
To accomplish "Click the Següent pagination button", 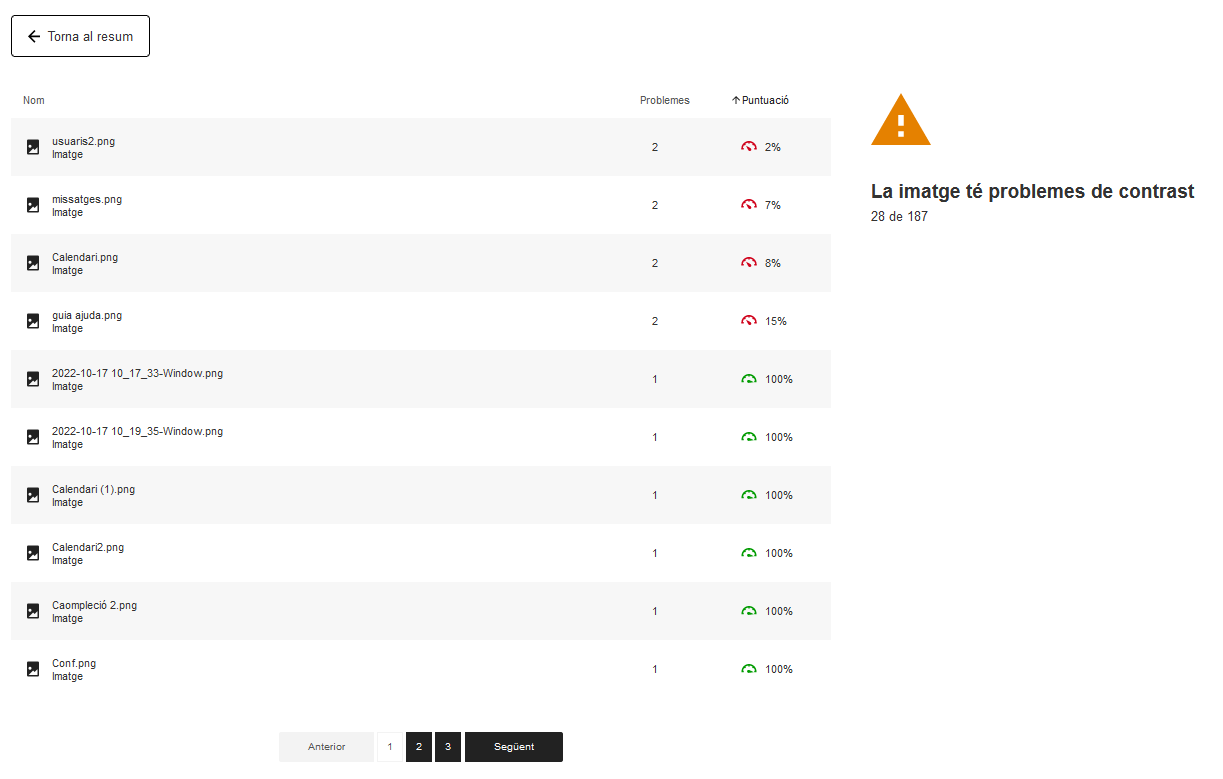I will tap(513, 747).
